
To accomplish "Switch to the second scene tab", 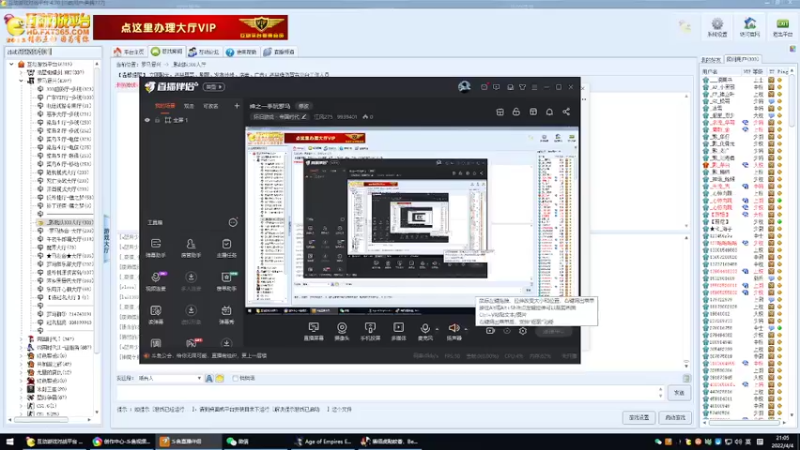I will 189,106.
